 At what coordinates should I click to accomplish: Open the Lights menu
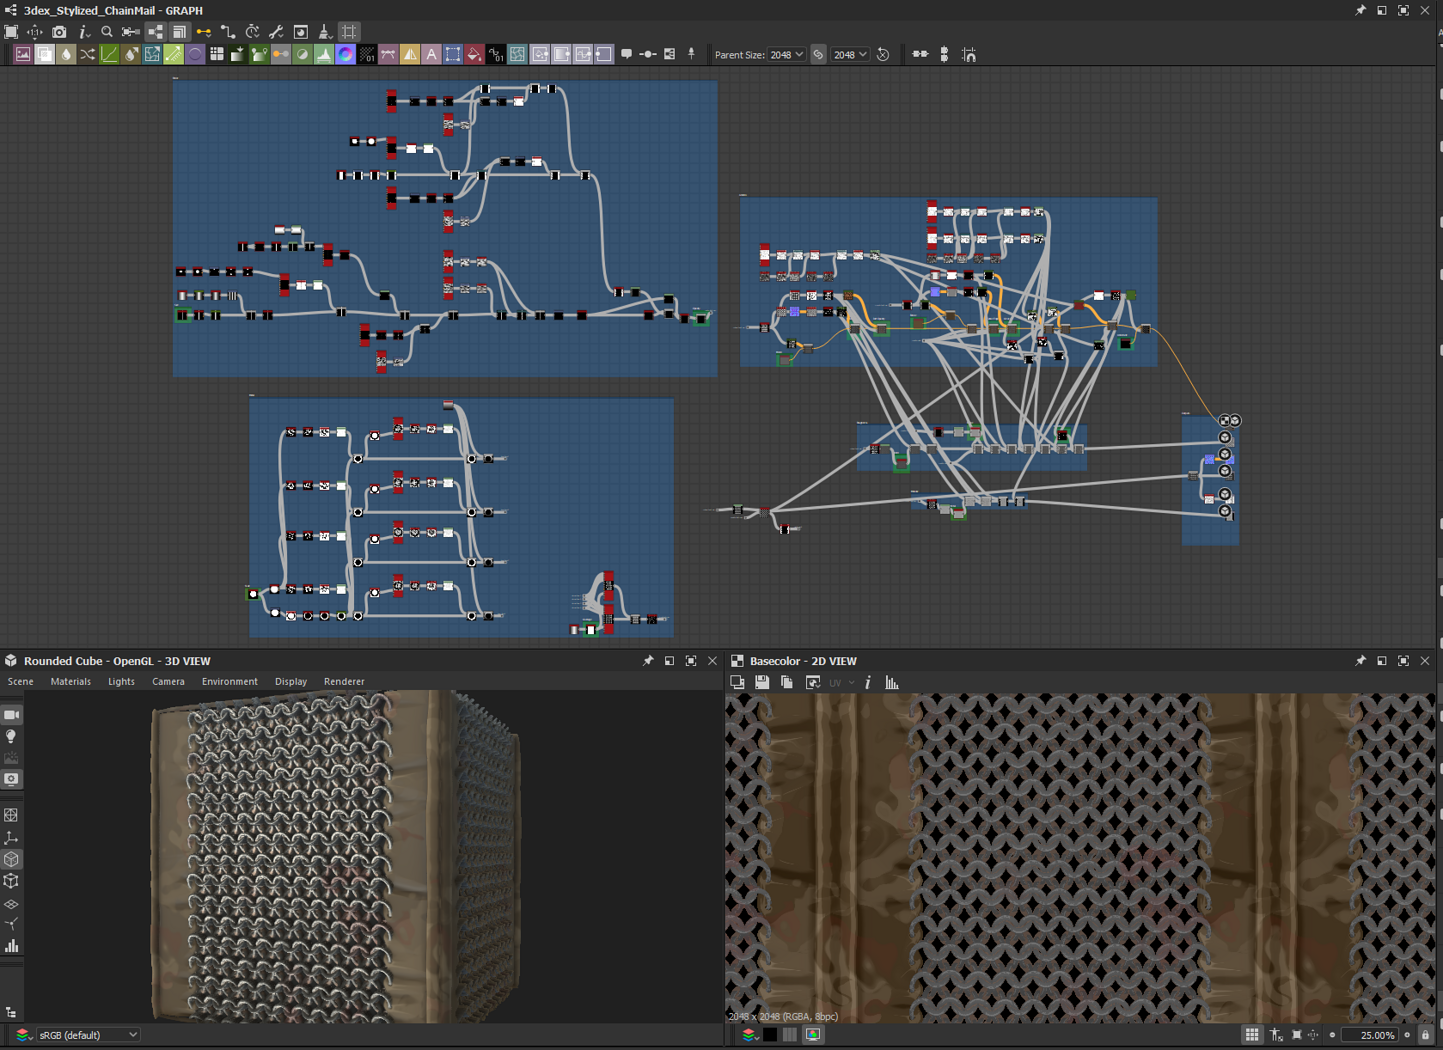coord(121,682)
